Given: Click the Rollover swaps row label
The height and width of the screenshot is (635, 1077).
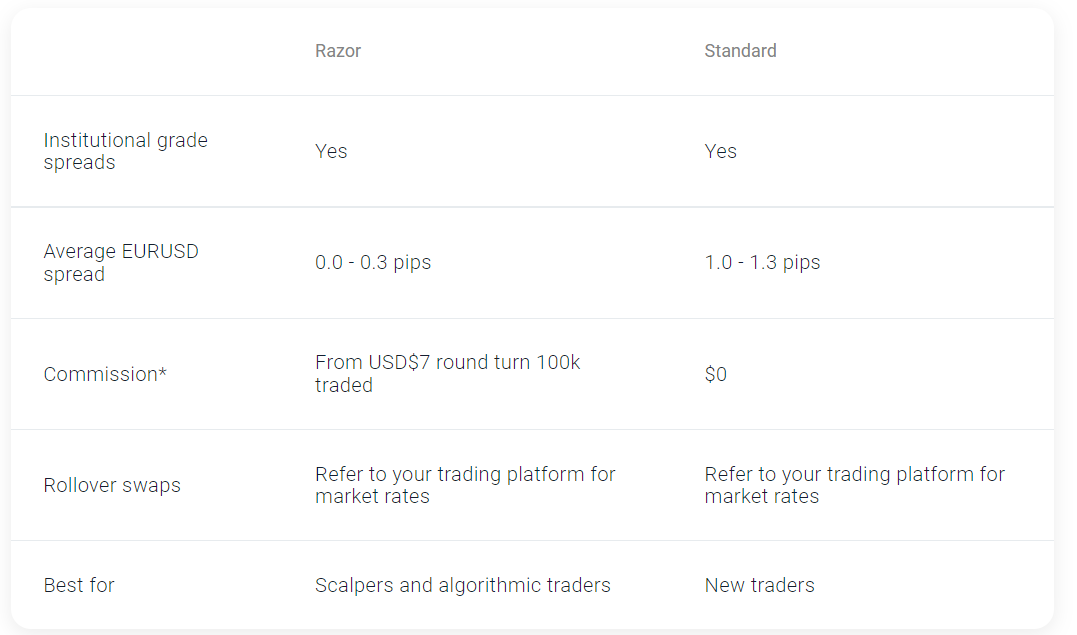Looking at the screenshot, I should click(112, 485).
